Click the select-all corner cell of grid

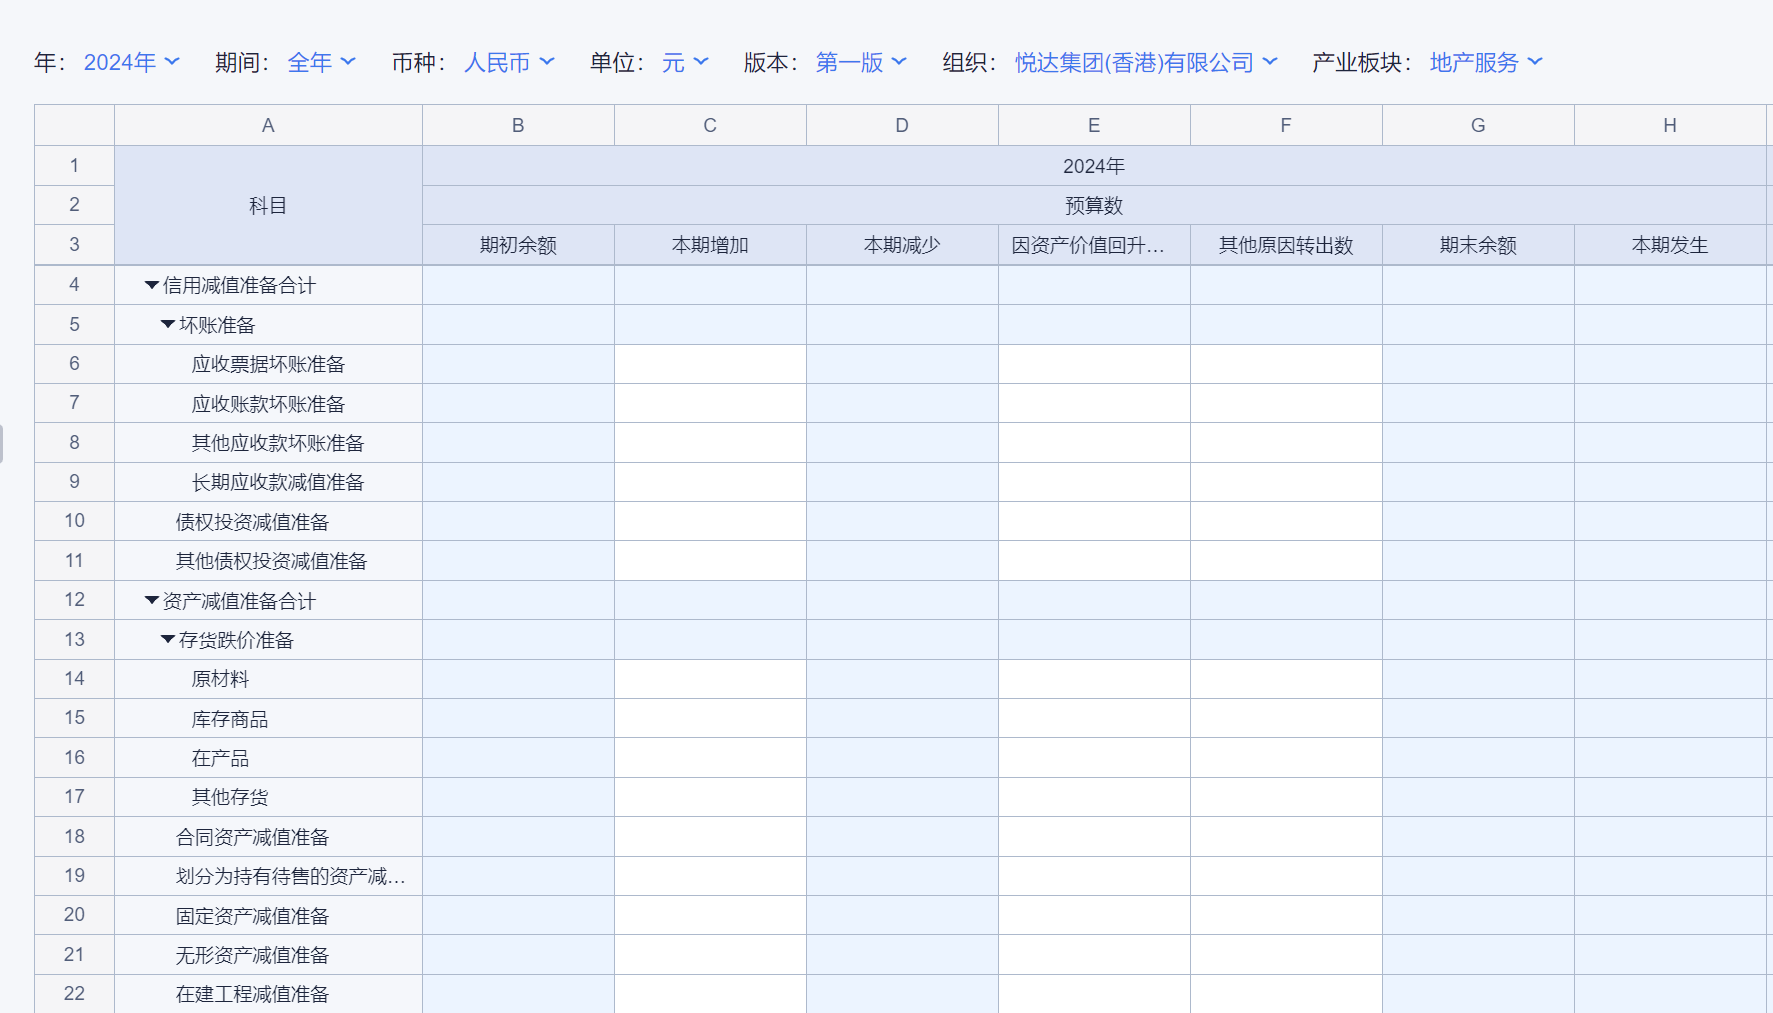(74, 125)
